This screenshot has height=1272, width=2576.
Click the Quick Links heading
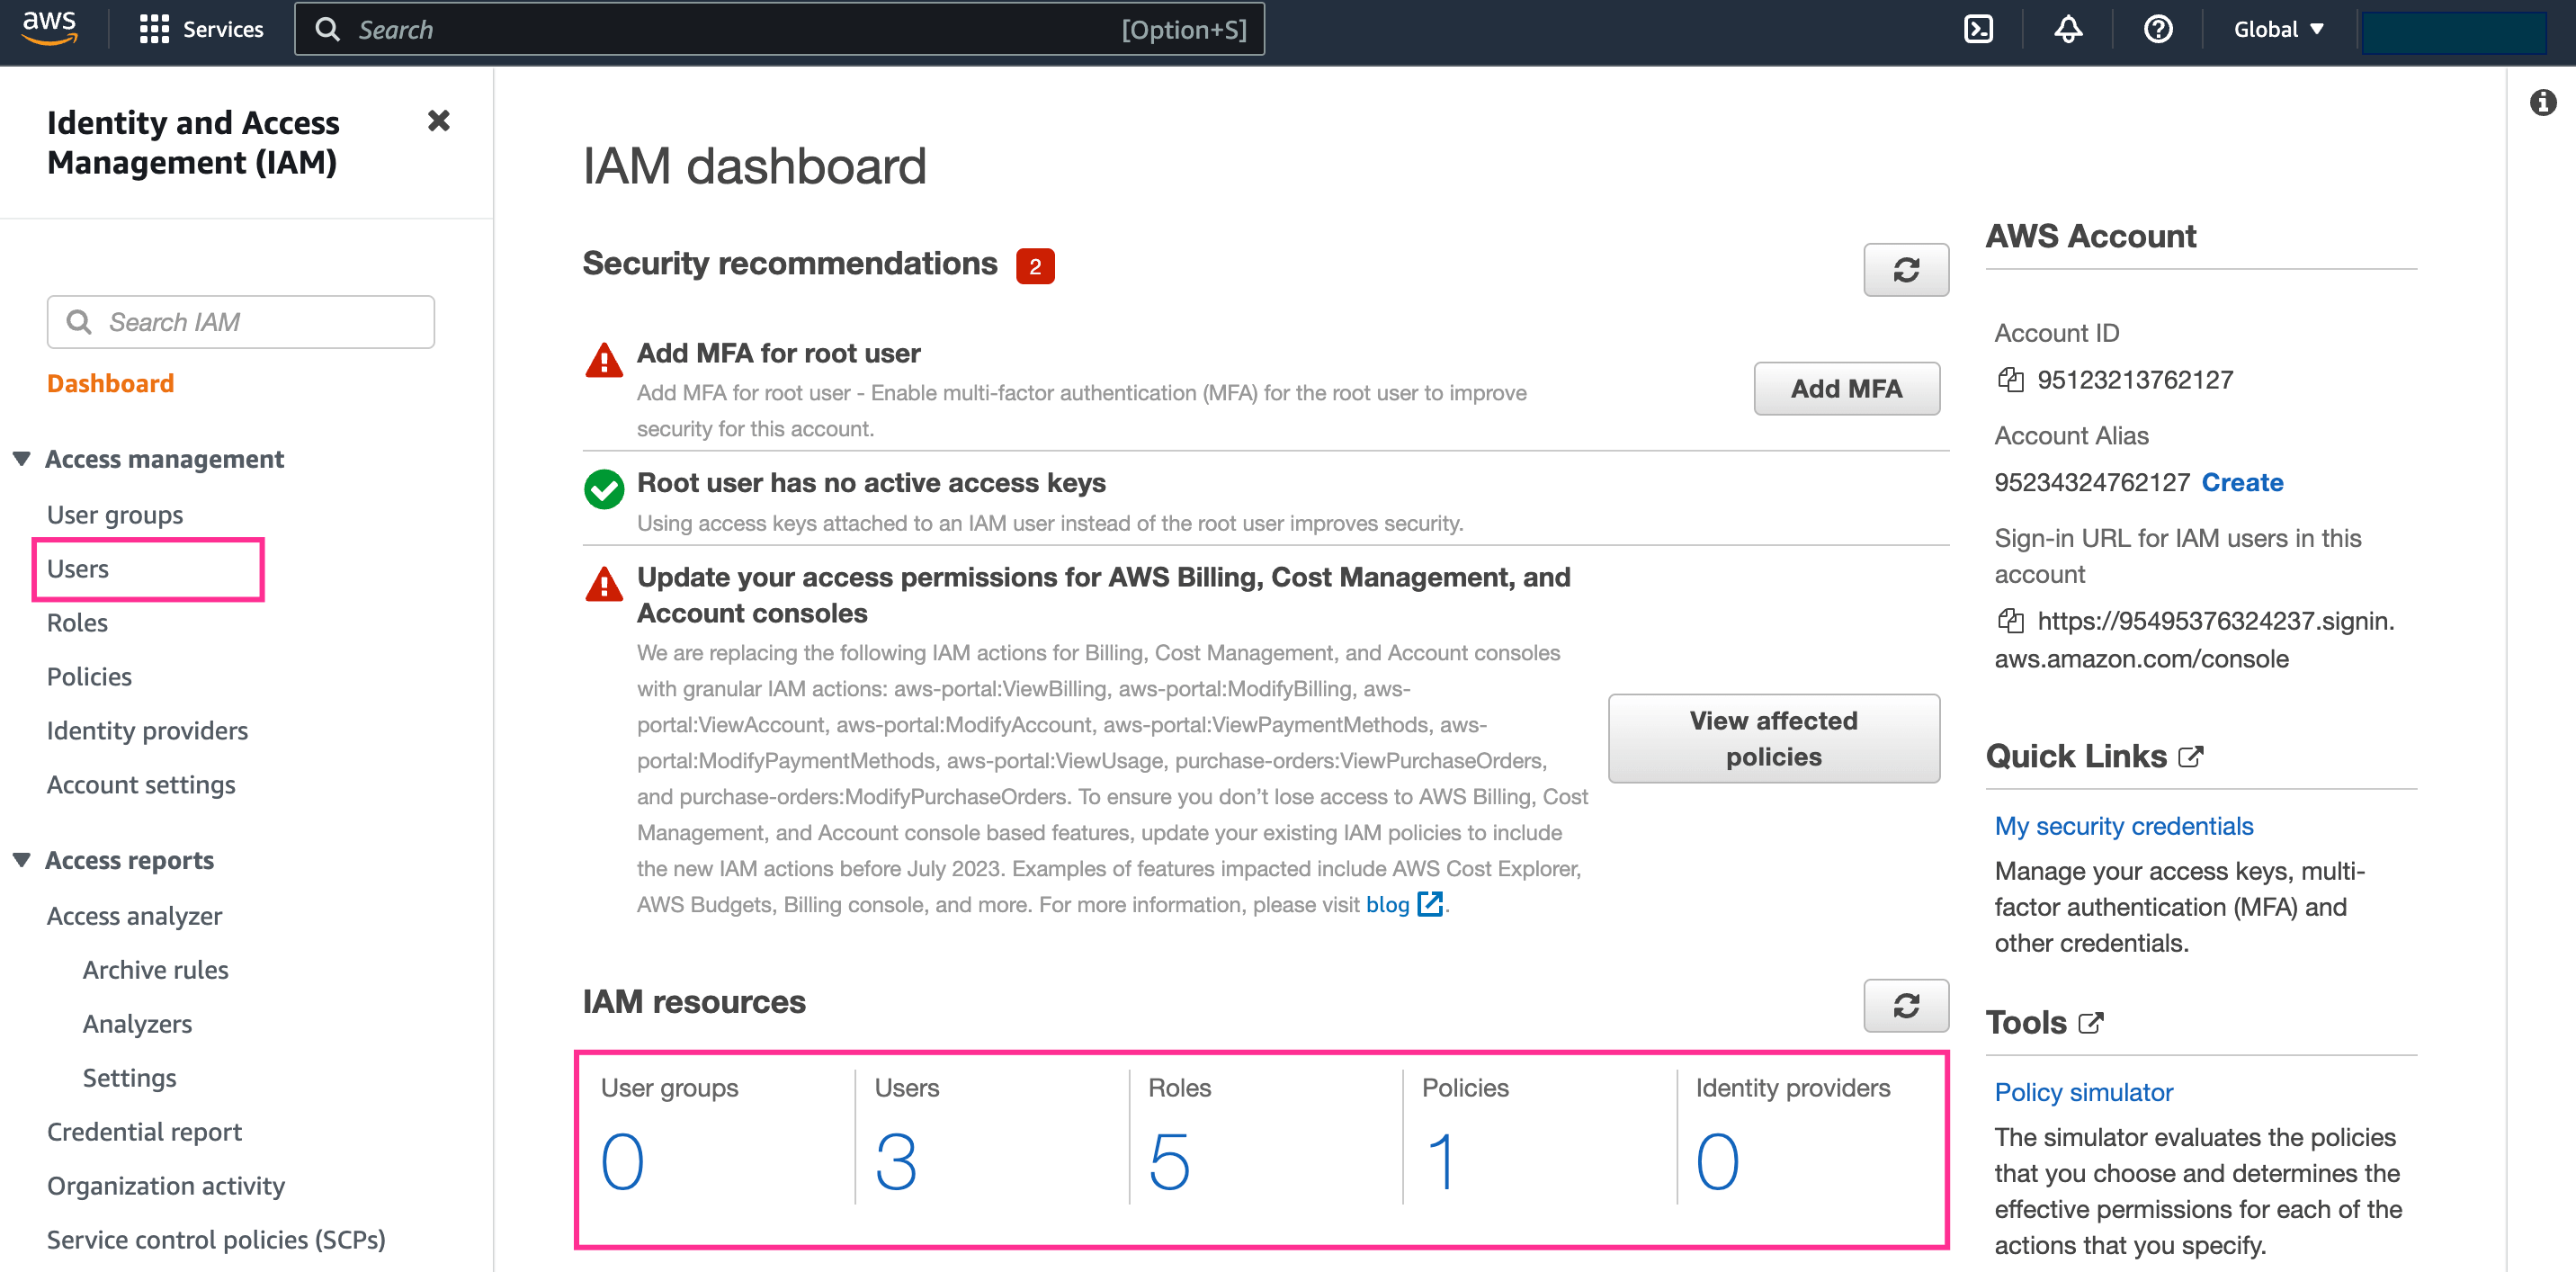2076,756
